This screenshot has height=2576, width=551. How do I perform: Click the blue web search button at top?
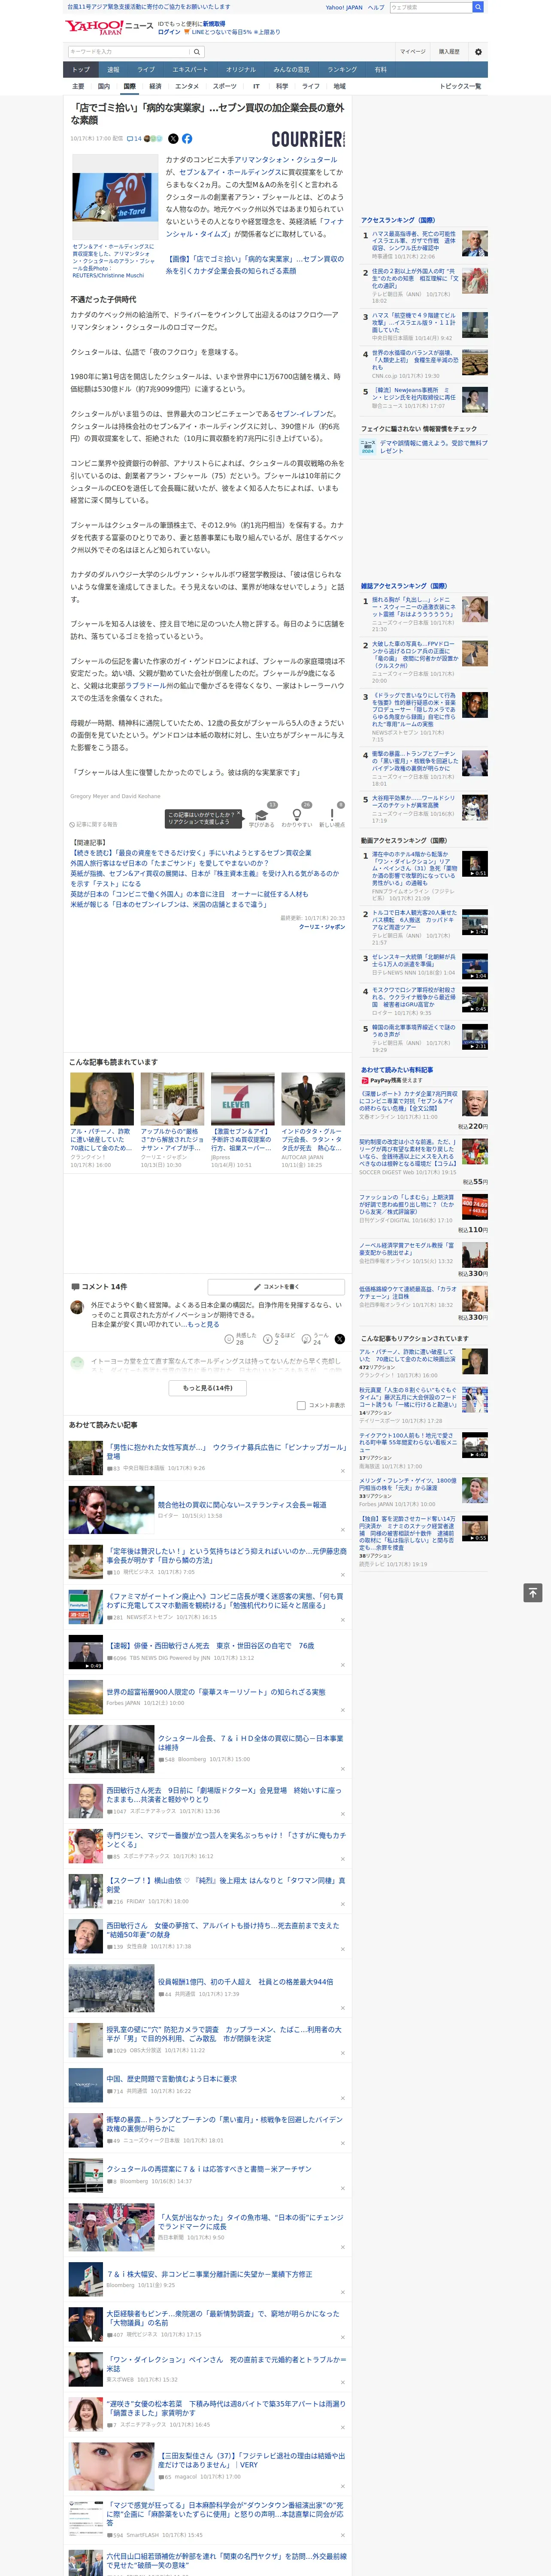[478, 7]
